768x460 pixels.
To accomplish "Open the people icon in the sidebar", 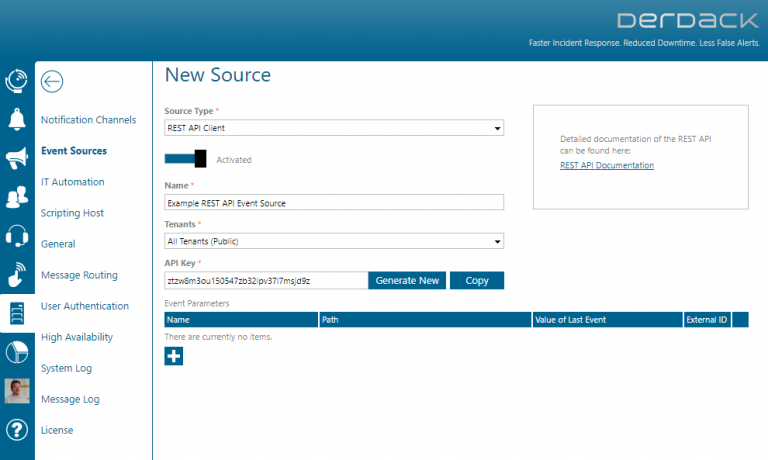I will tap(17, 197).
